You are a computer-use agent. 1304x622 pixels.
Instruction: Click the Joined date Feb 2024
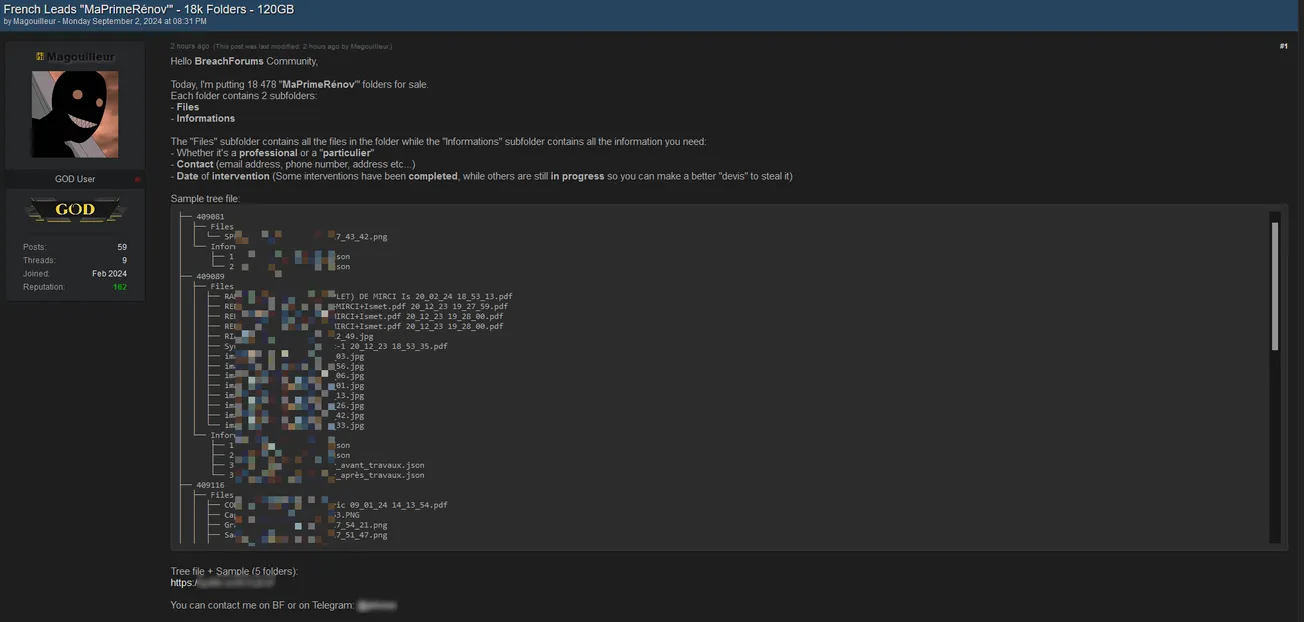tap(109, 274)
